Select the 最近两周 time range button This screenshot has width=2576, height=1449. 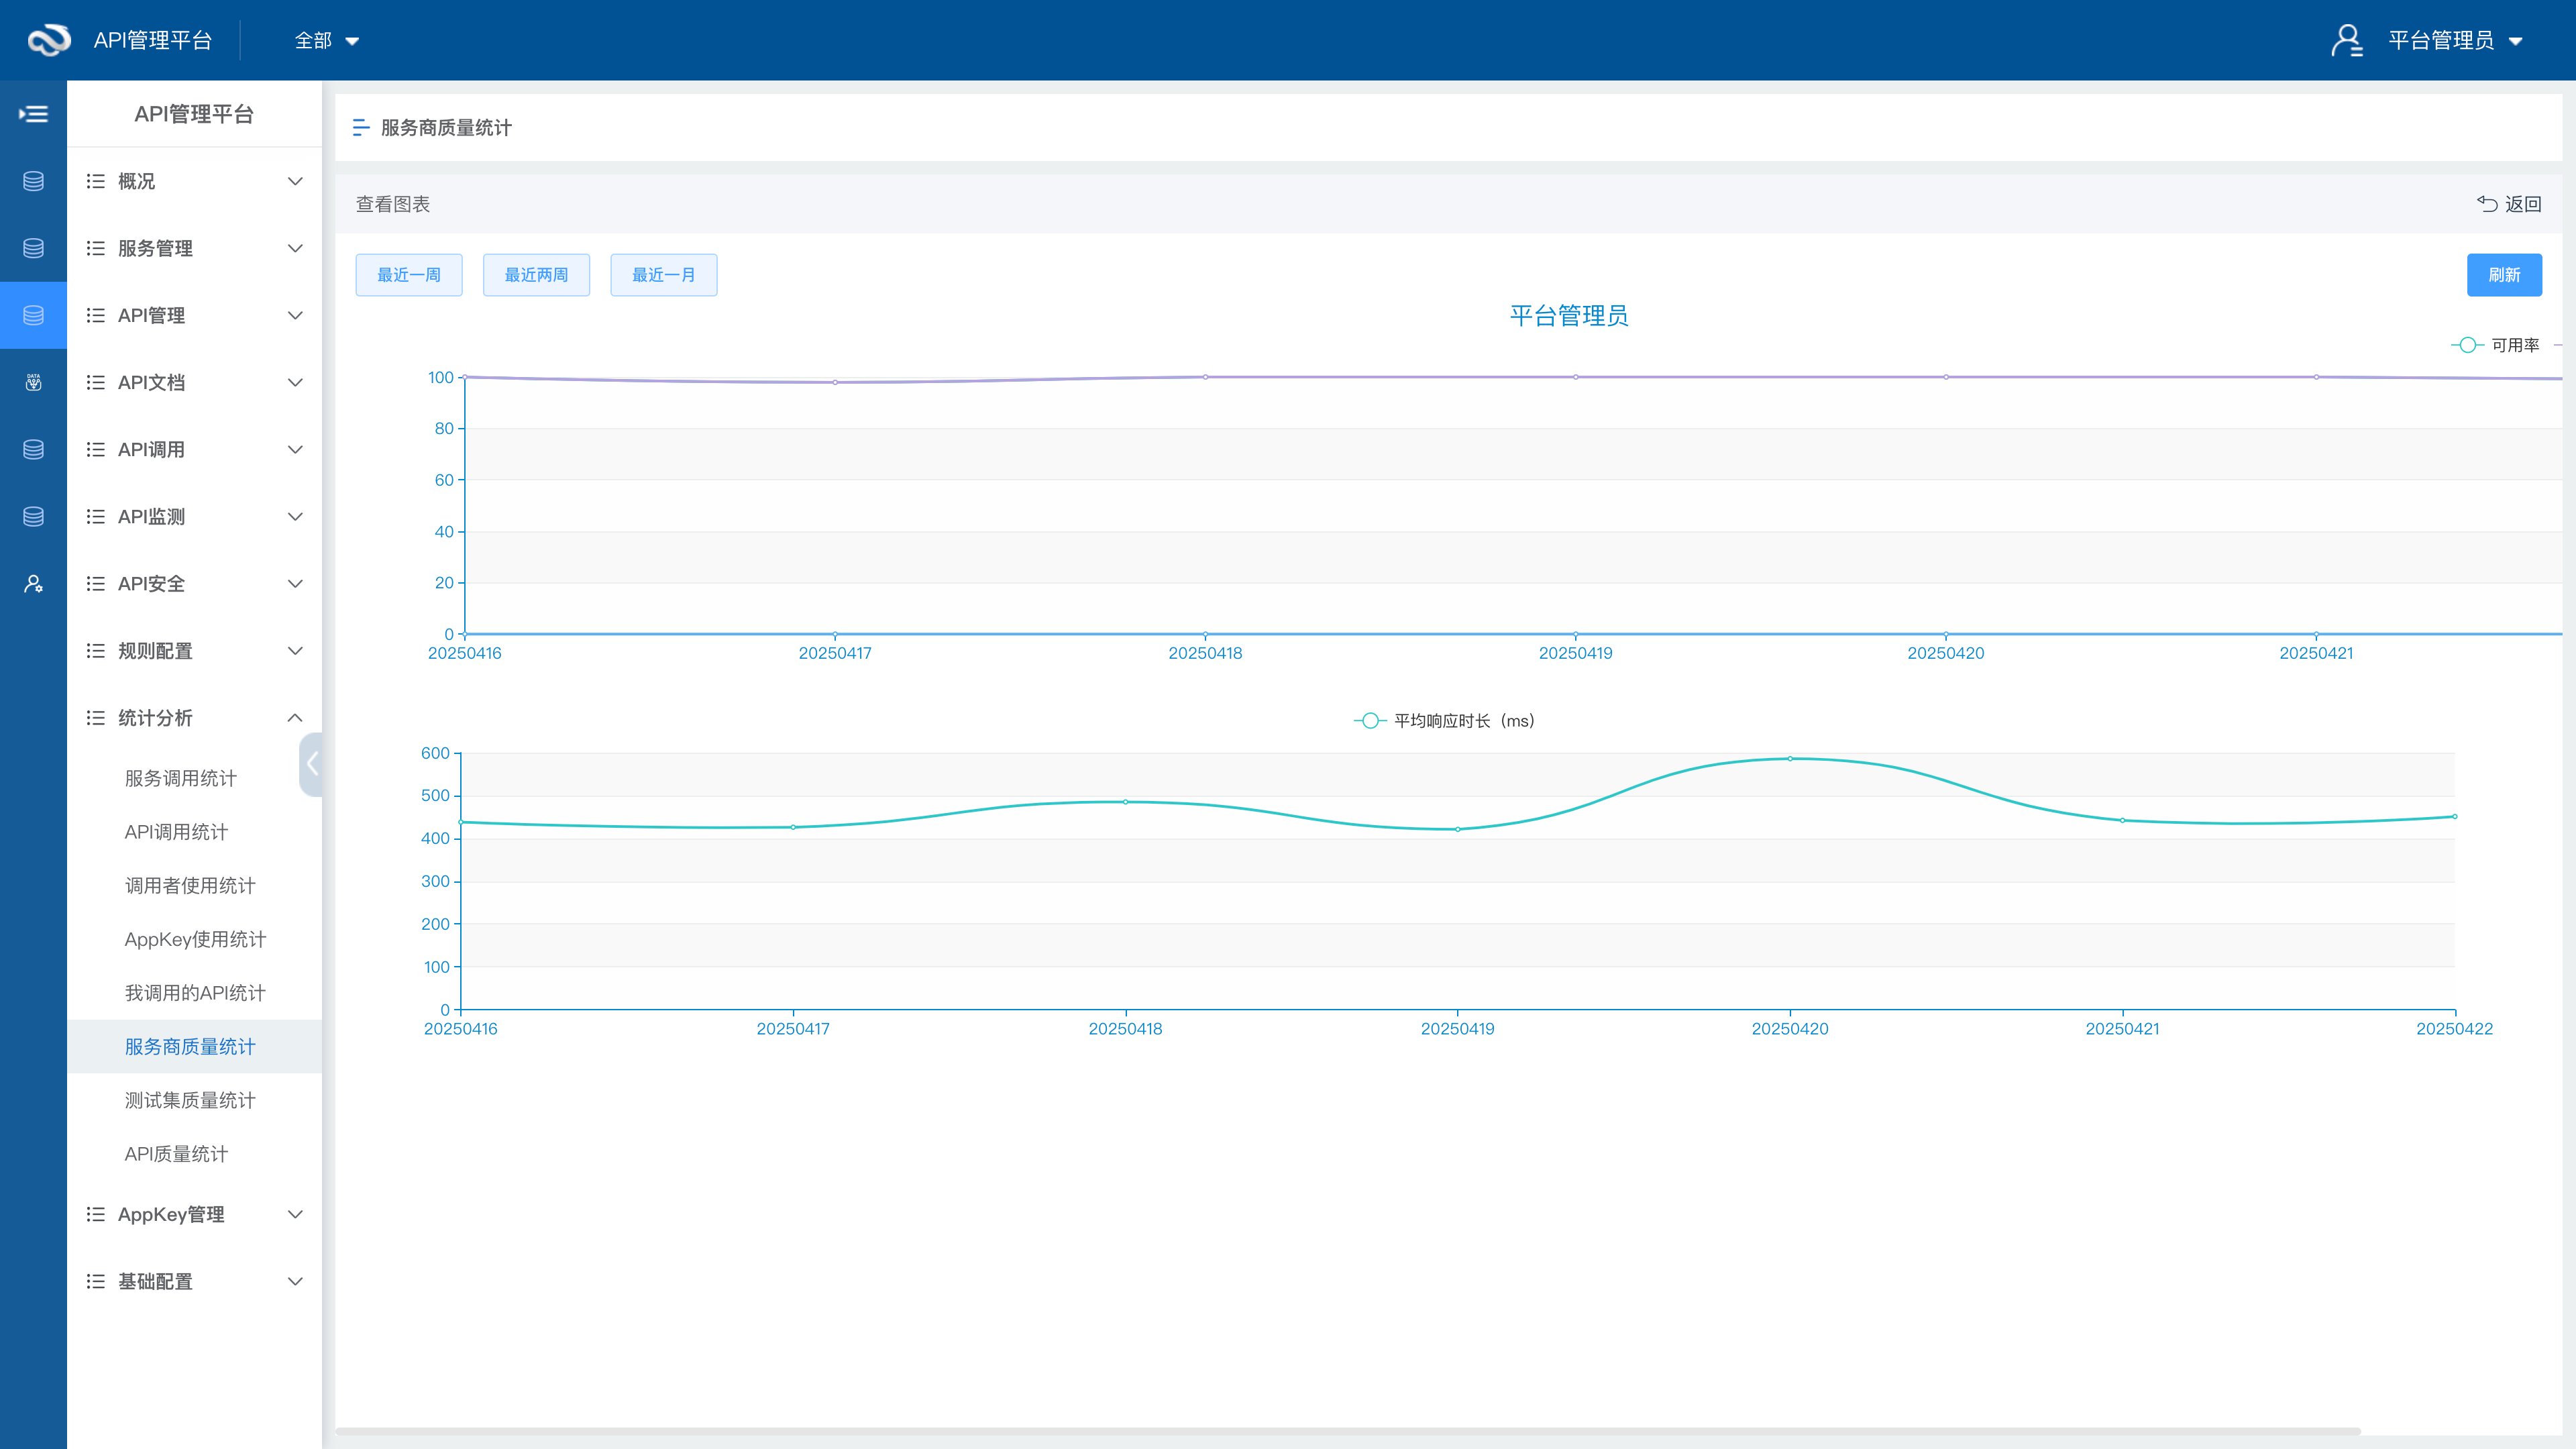tap(536, 275)
